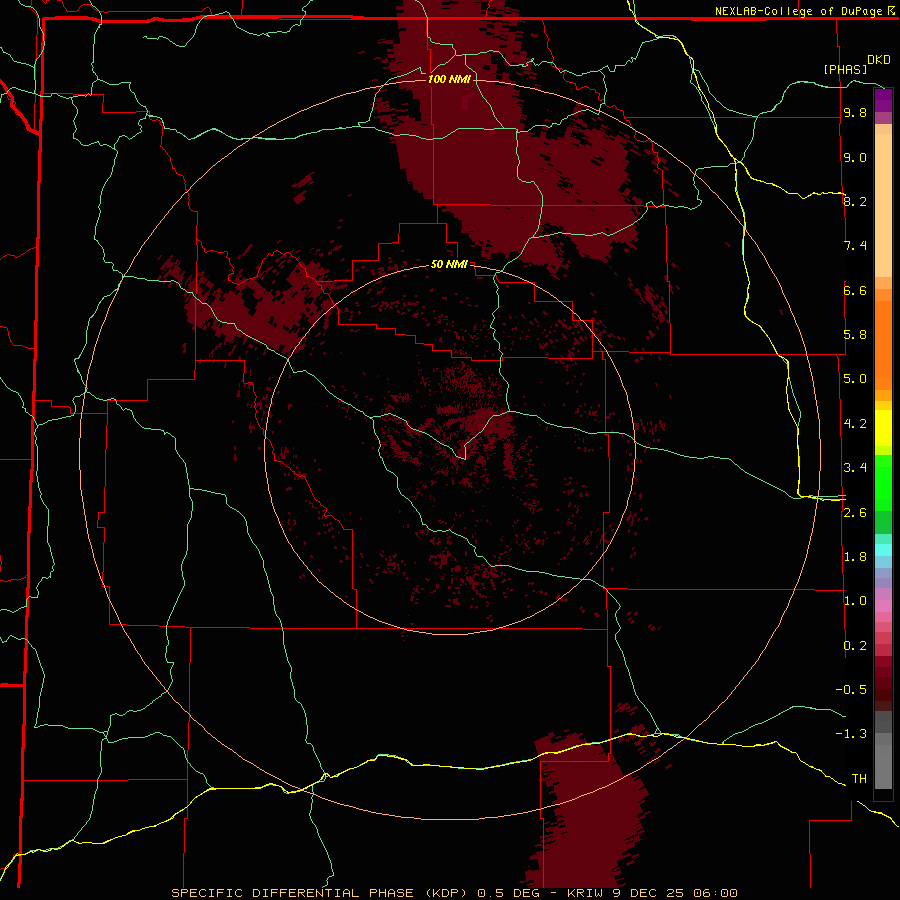Click the 9.8 value on color scale
The height and width of the screenshot is (900, 900).
click(x=855, y=113)
